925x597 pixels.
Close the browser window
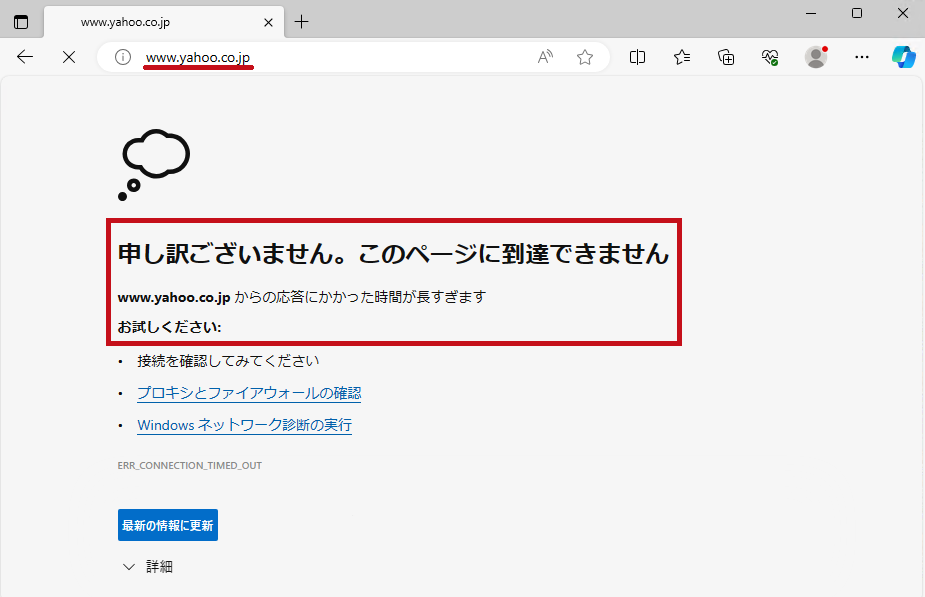[903, 13]
